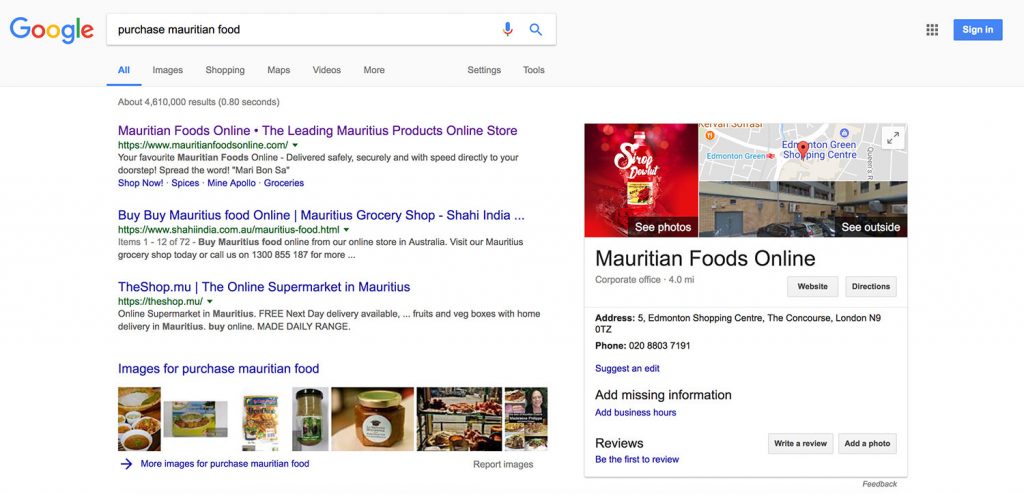Click the Sign in button
The height and width of the screenshot is (494, 1024).
[x=978, y=29]
